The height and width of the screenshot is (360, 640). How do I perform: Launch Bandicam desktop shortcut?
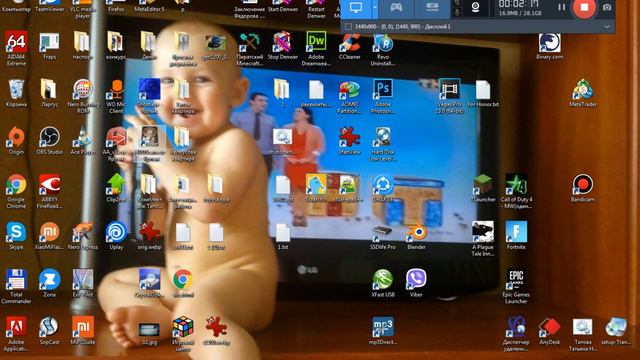583,188
